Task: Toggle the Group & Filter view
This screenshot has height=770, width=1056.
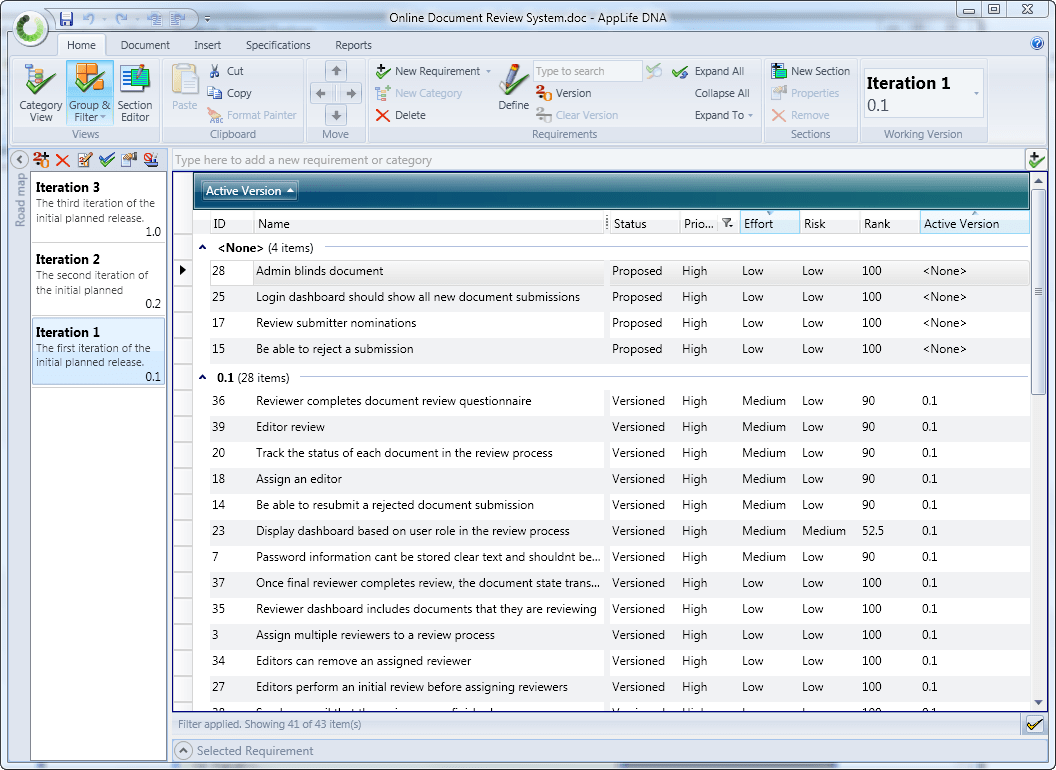Action: click(90, 91)
